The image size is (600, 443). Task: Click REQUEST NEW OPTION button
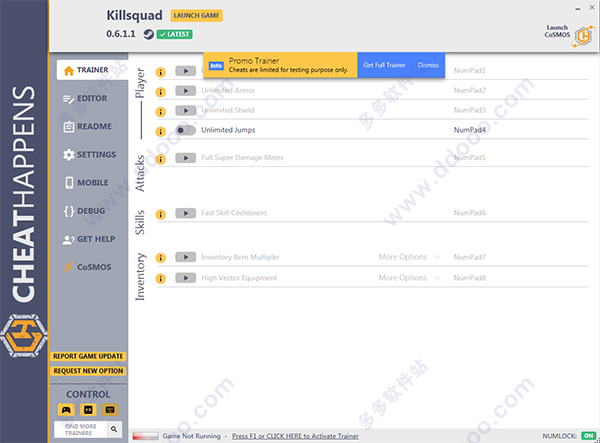[x=88, y=371]
